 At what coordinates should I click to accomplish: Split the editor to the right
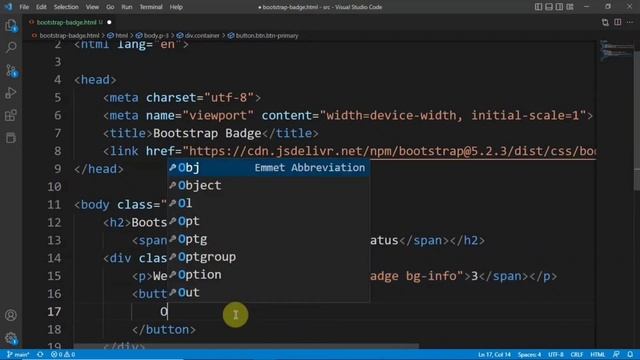(x=618, y=22)
